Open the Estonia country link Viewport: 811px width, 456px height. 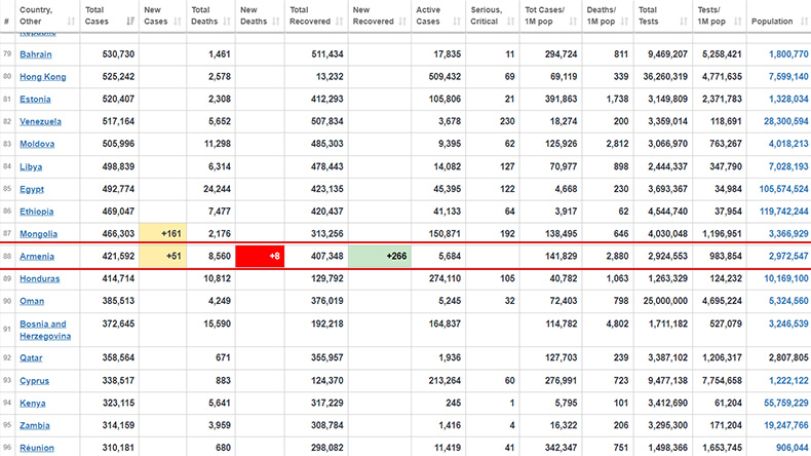tap(35, 99)
